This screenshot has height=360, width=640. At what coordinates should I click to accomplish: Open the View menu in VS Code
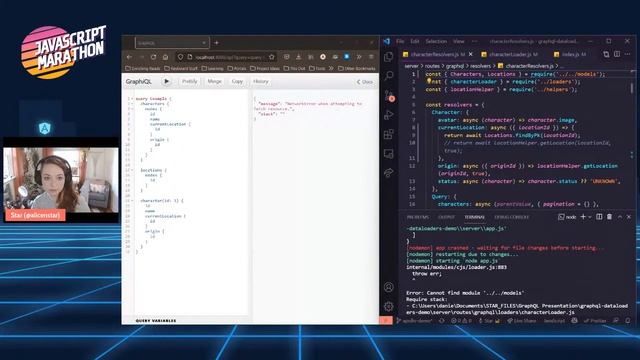(x=458, y=41)
